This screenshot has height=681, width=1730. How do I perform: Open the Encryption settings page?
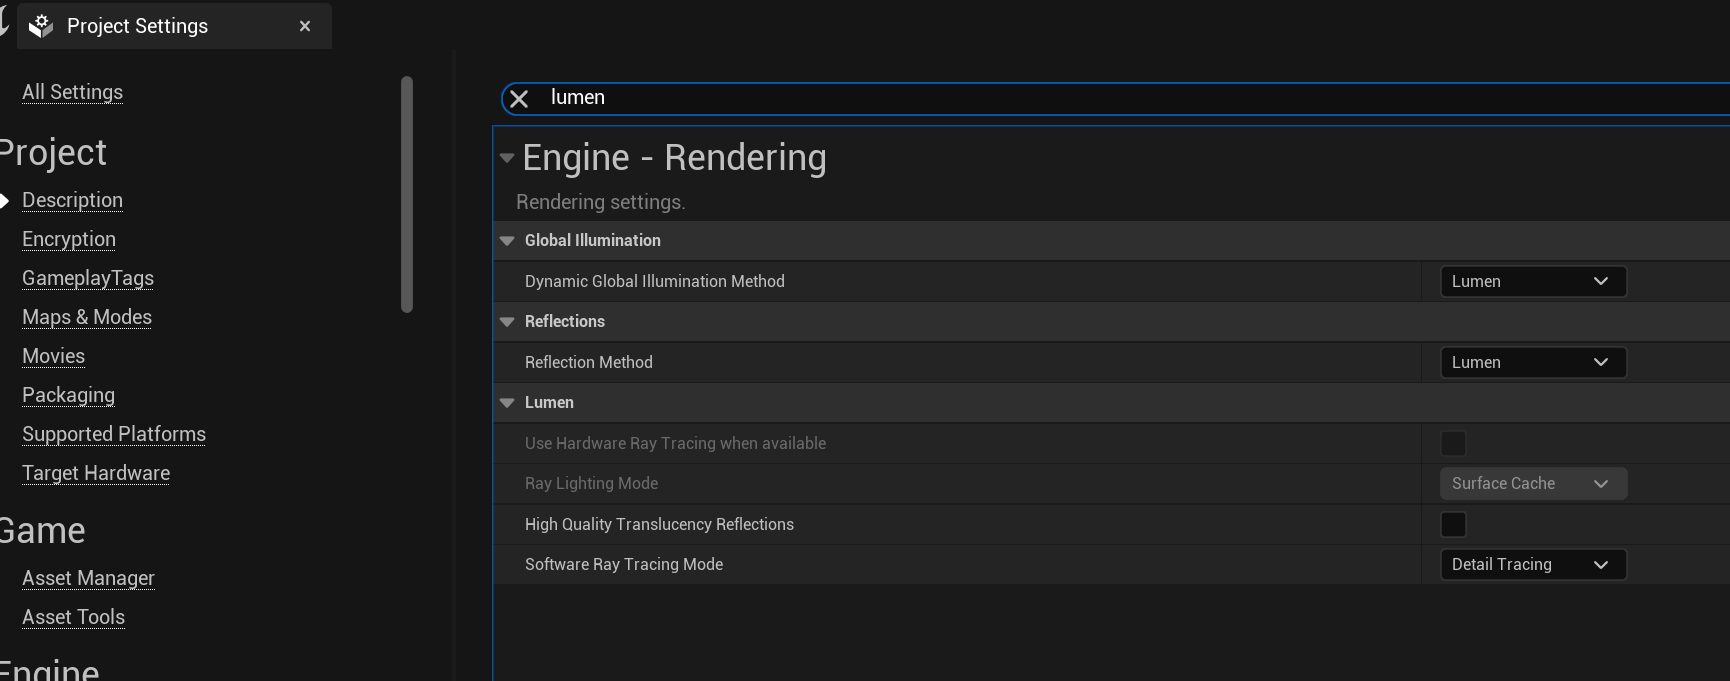coord(69,239)
